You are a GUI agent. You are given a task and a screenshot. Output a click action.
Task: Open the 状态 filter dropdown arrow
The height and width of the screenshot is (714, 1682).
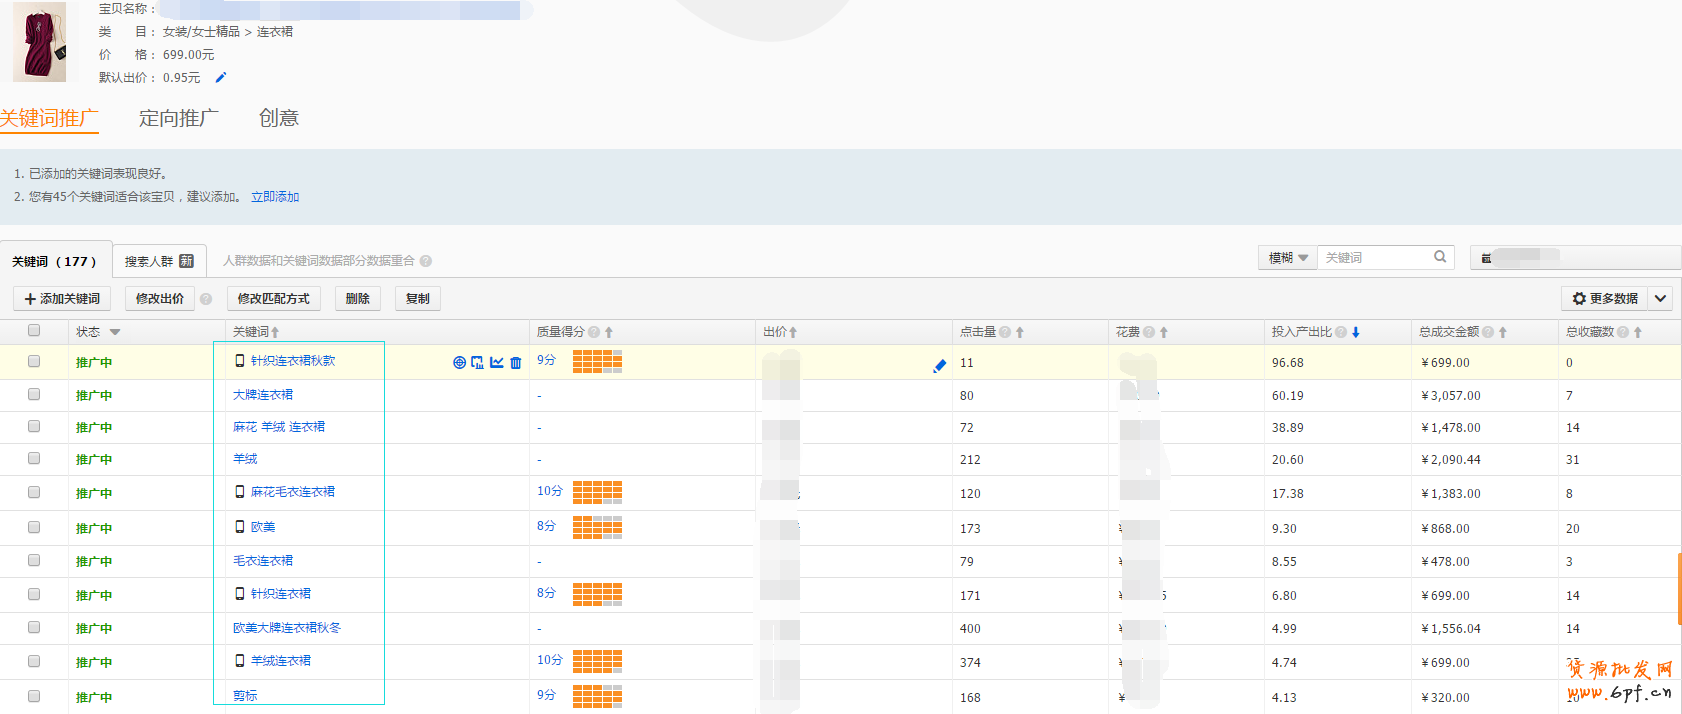(x=115, y=332)
